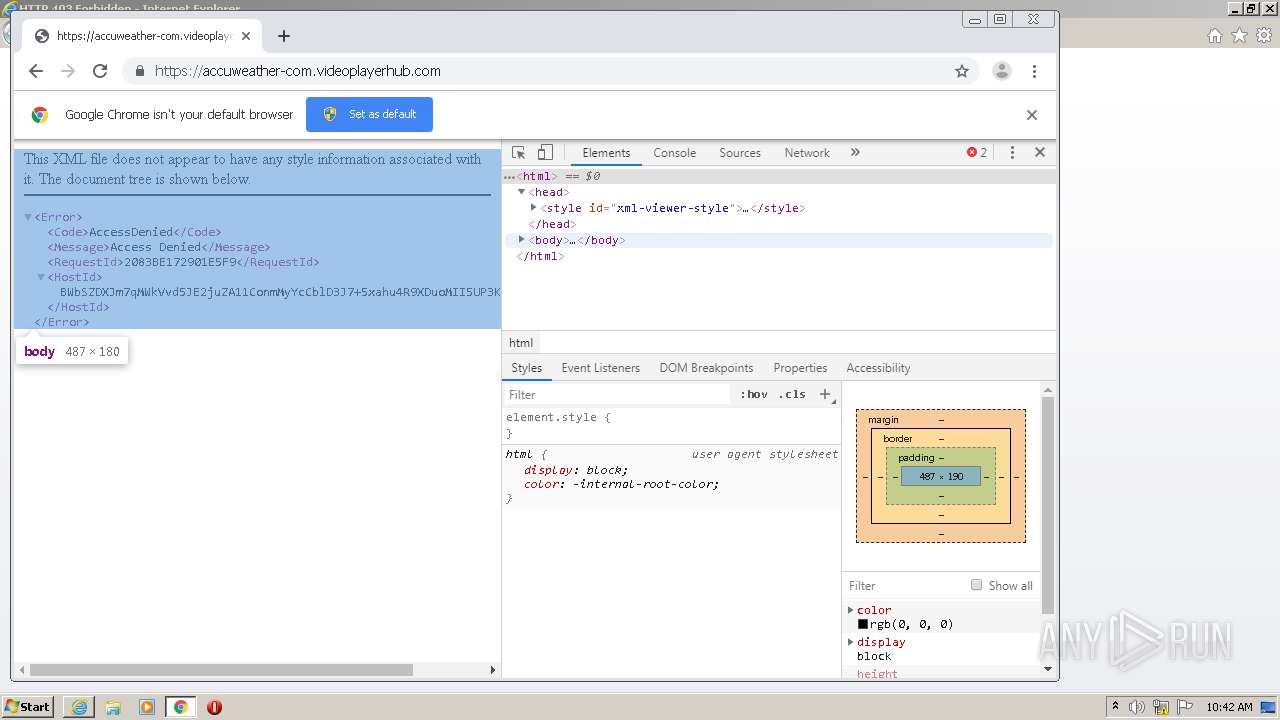
Task: Add new style rule with plus icon
Action: tap(825, 395)
